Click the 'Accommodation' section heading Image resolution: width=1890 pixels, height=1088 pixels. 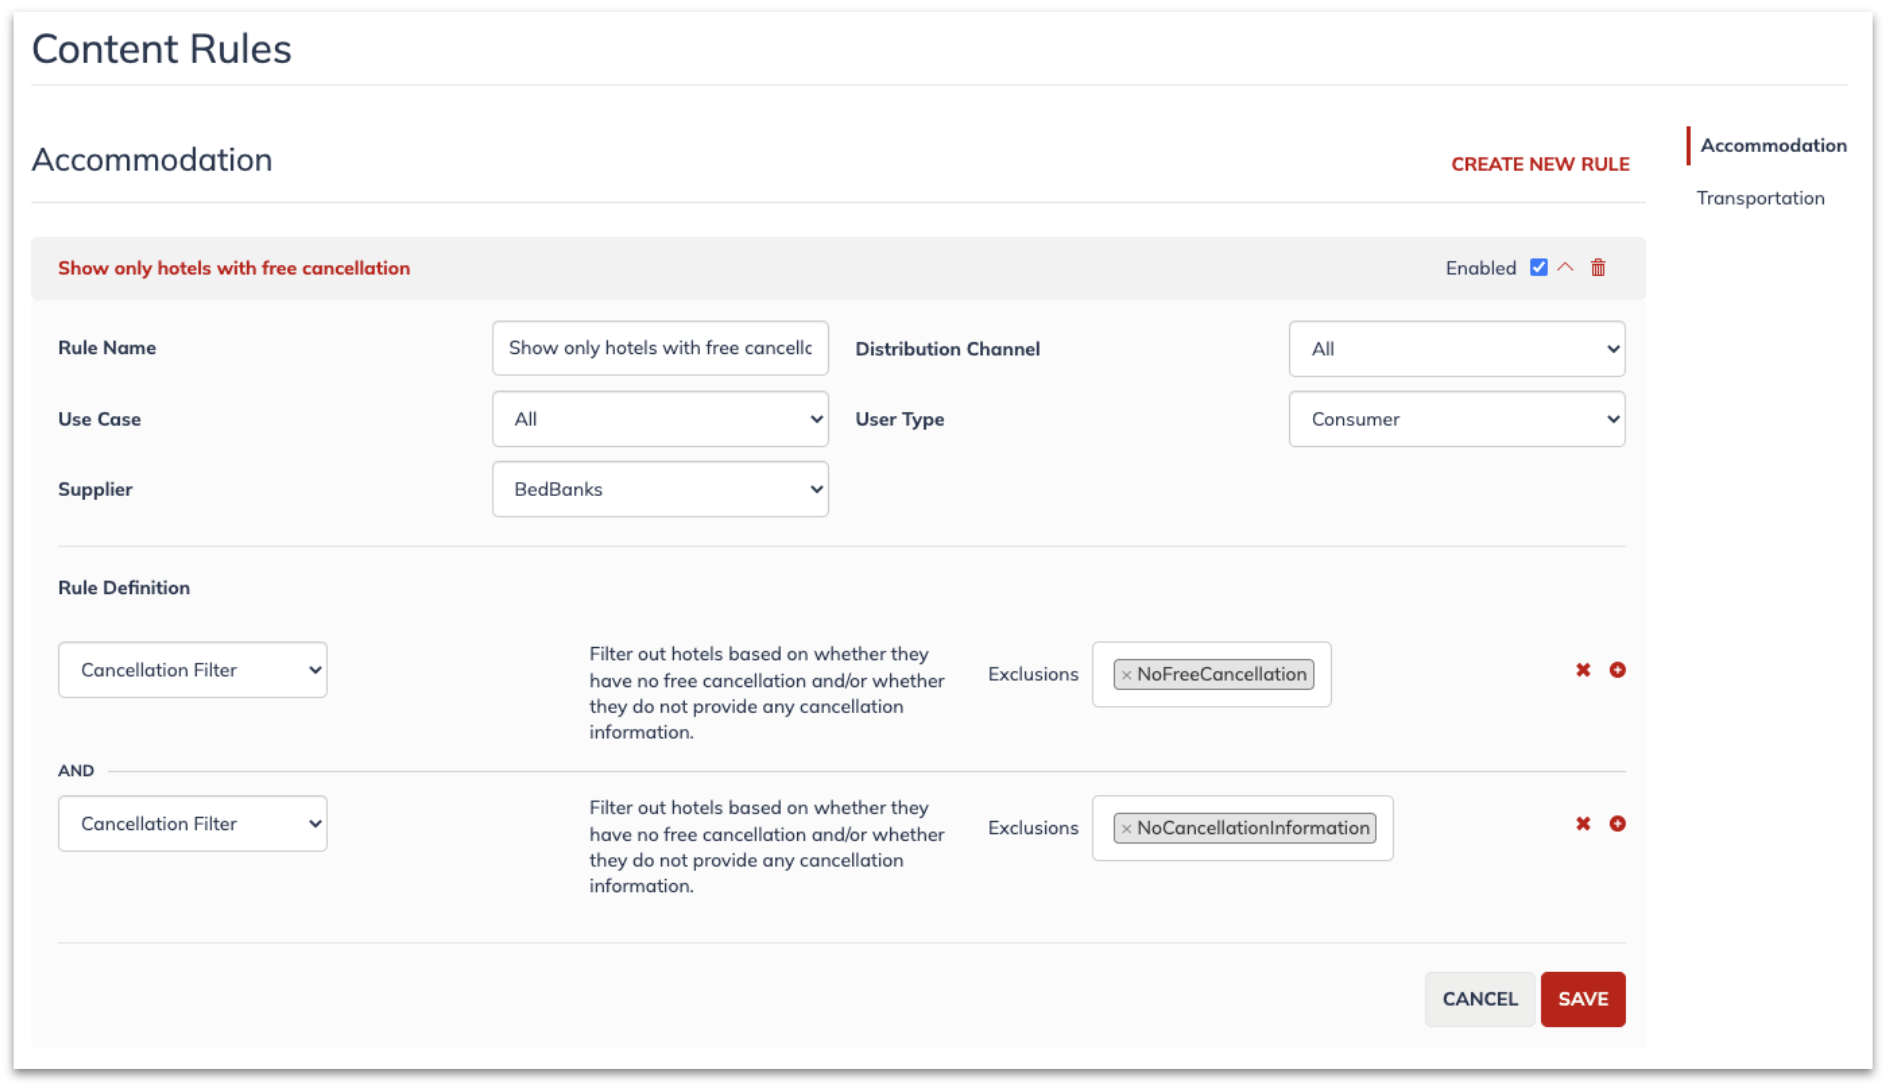[x=152, y=160]
